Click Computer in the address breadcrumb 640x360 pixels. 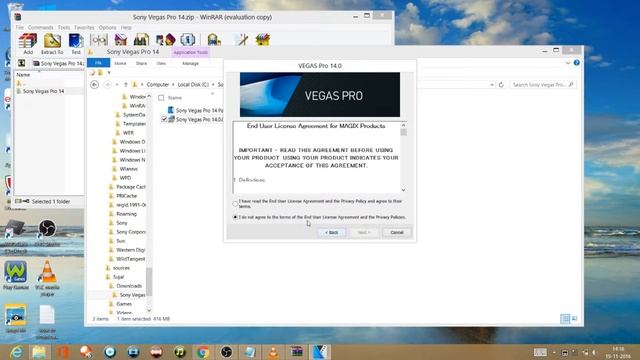pyautogui.click(x=158, y=84)
